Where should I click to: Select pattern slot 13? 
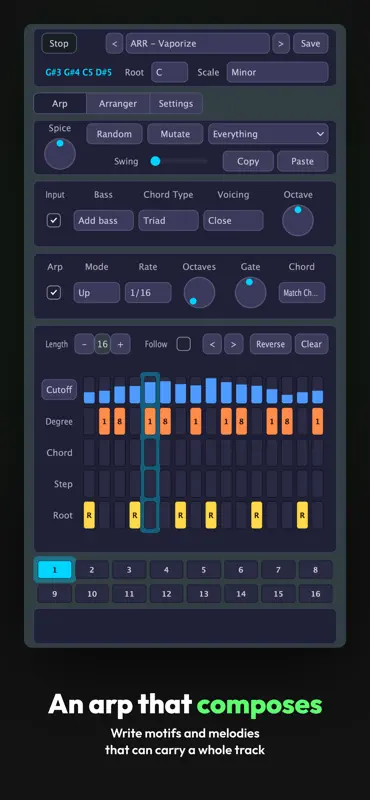(204, 594)
